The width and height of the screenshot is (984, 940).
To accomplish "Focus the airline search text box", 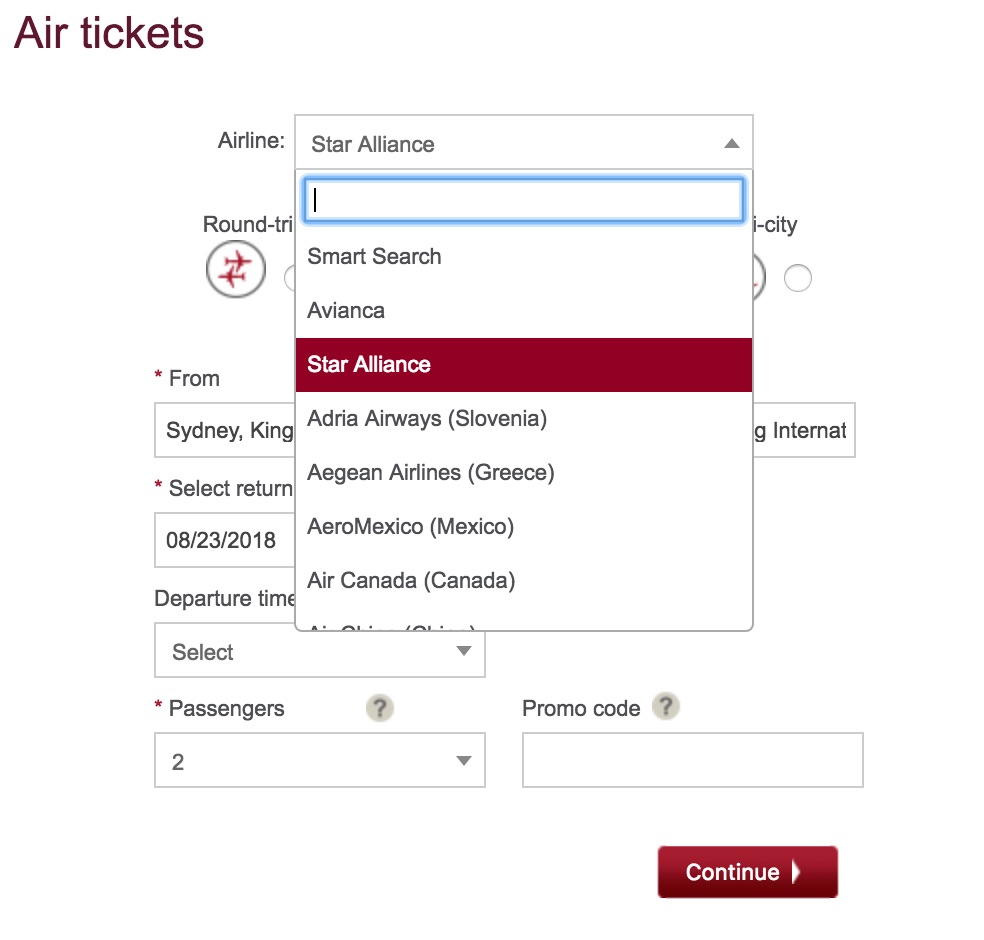I will [x=524, y=200].
